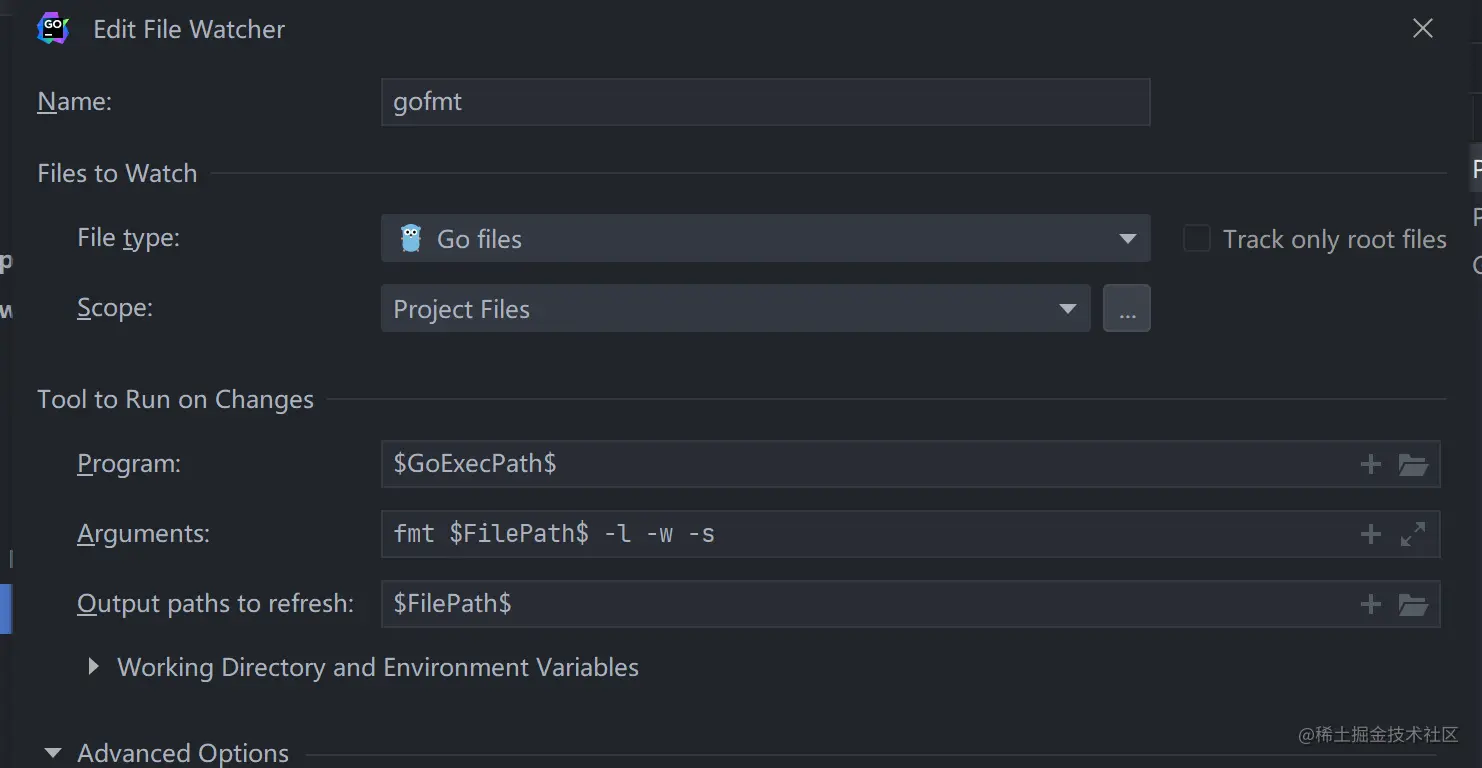Expand the Arguments field editor

click(1412, 534)
